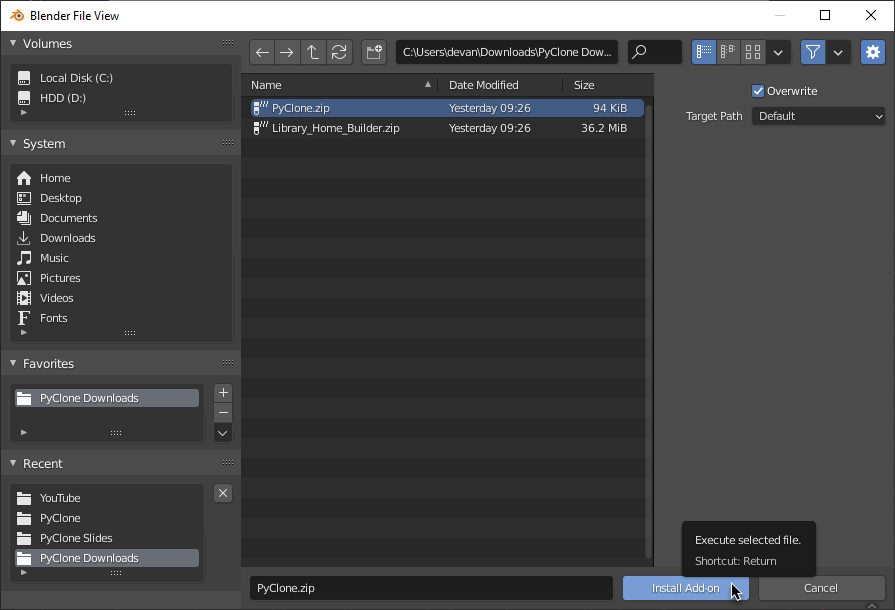Click the Install Add-on button
Image resolution: width=895 pixels, height=610 pixels.
point(685,588)
